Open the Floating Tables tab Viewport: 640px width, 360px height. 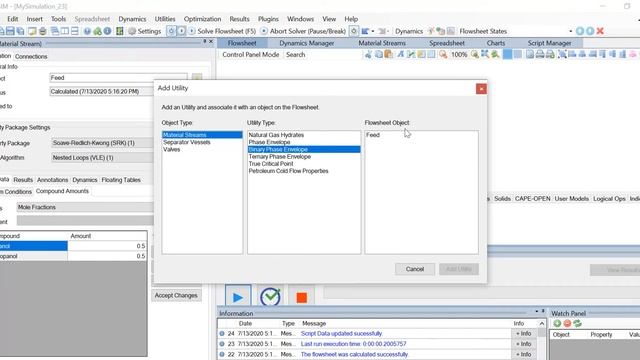pyautogui.click(x=121, y=180)
